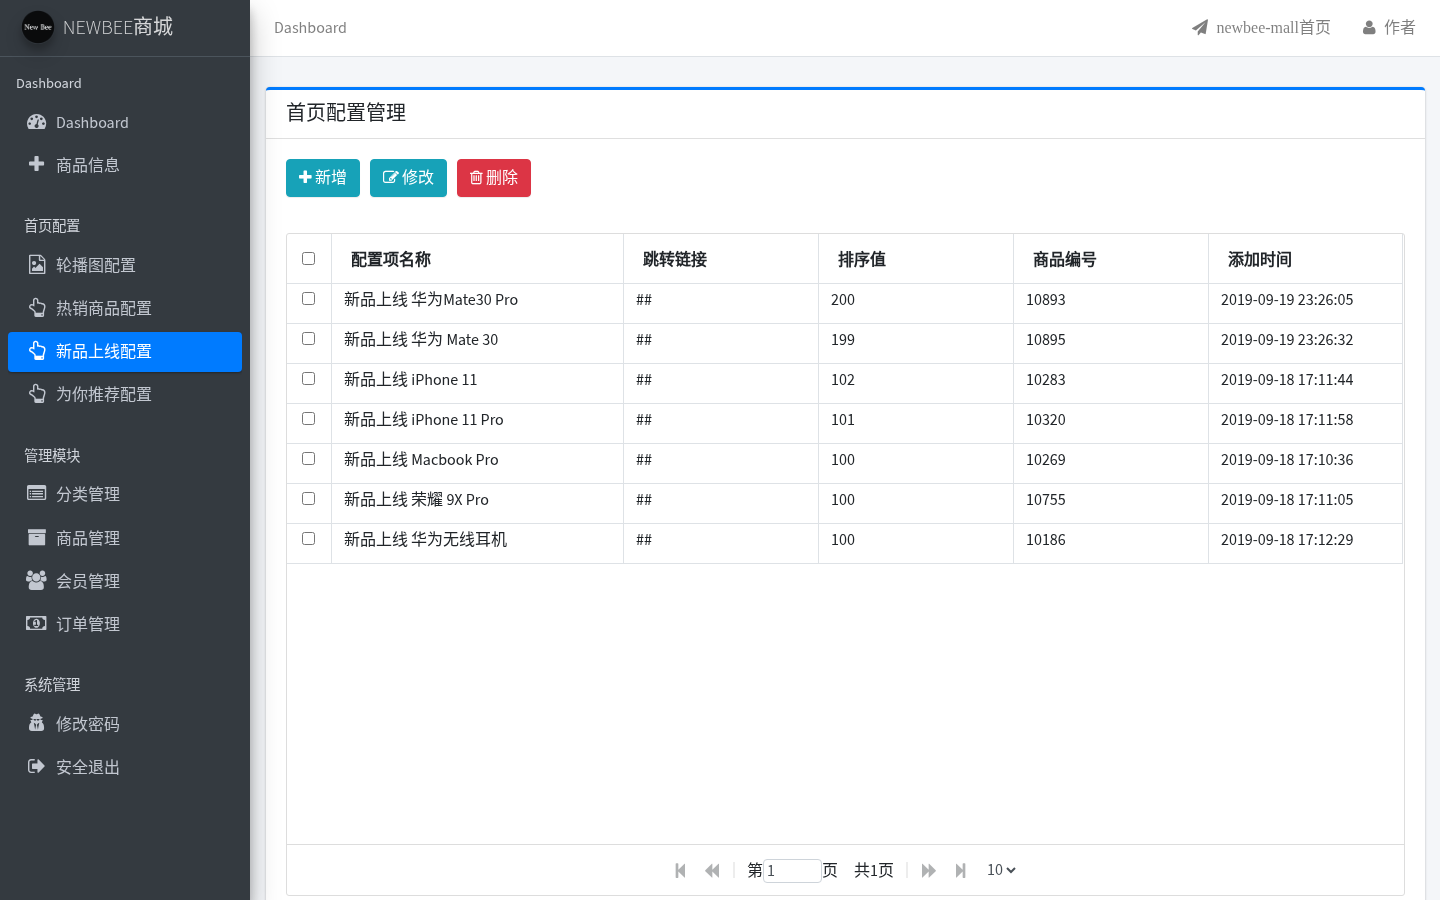Image resolution: width=1440 pixels, height=900 pixels.
Task: Open 热销商品配置 from sidebar
Action: coord(125,308)
